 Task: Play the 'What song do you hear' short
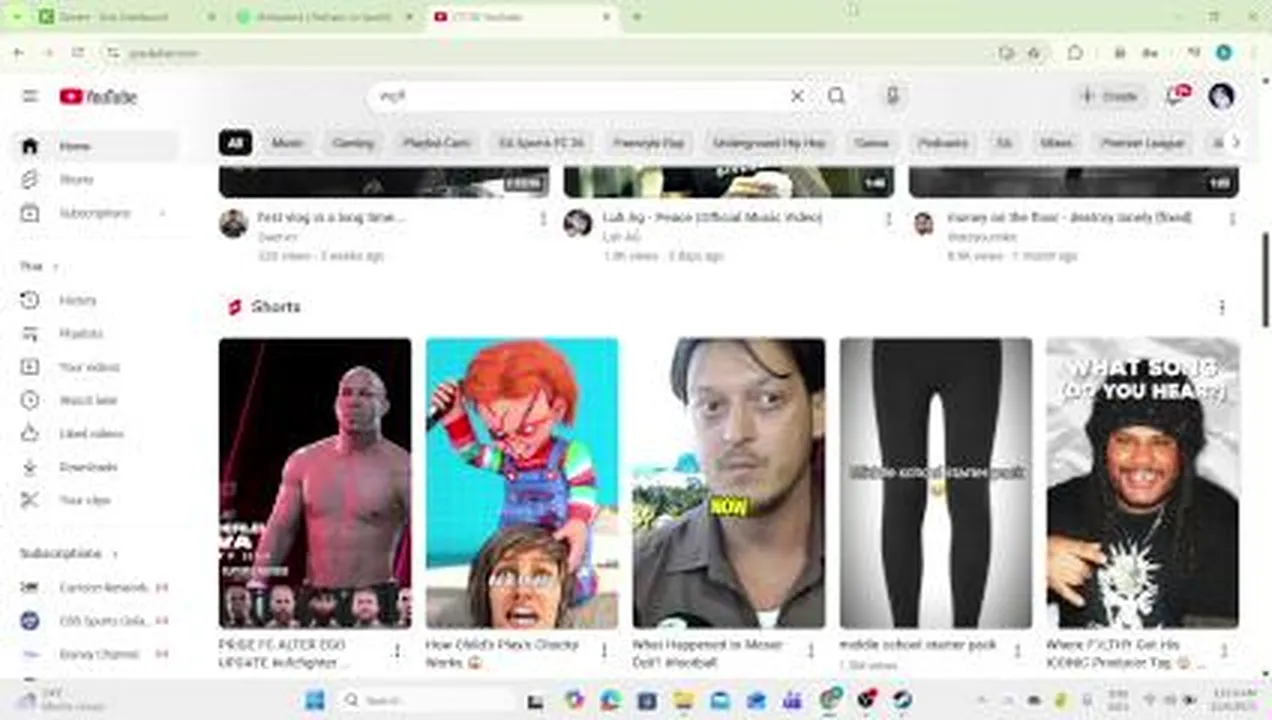point(1143,483)
